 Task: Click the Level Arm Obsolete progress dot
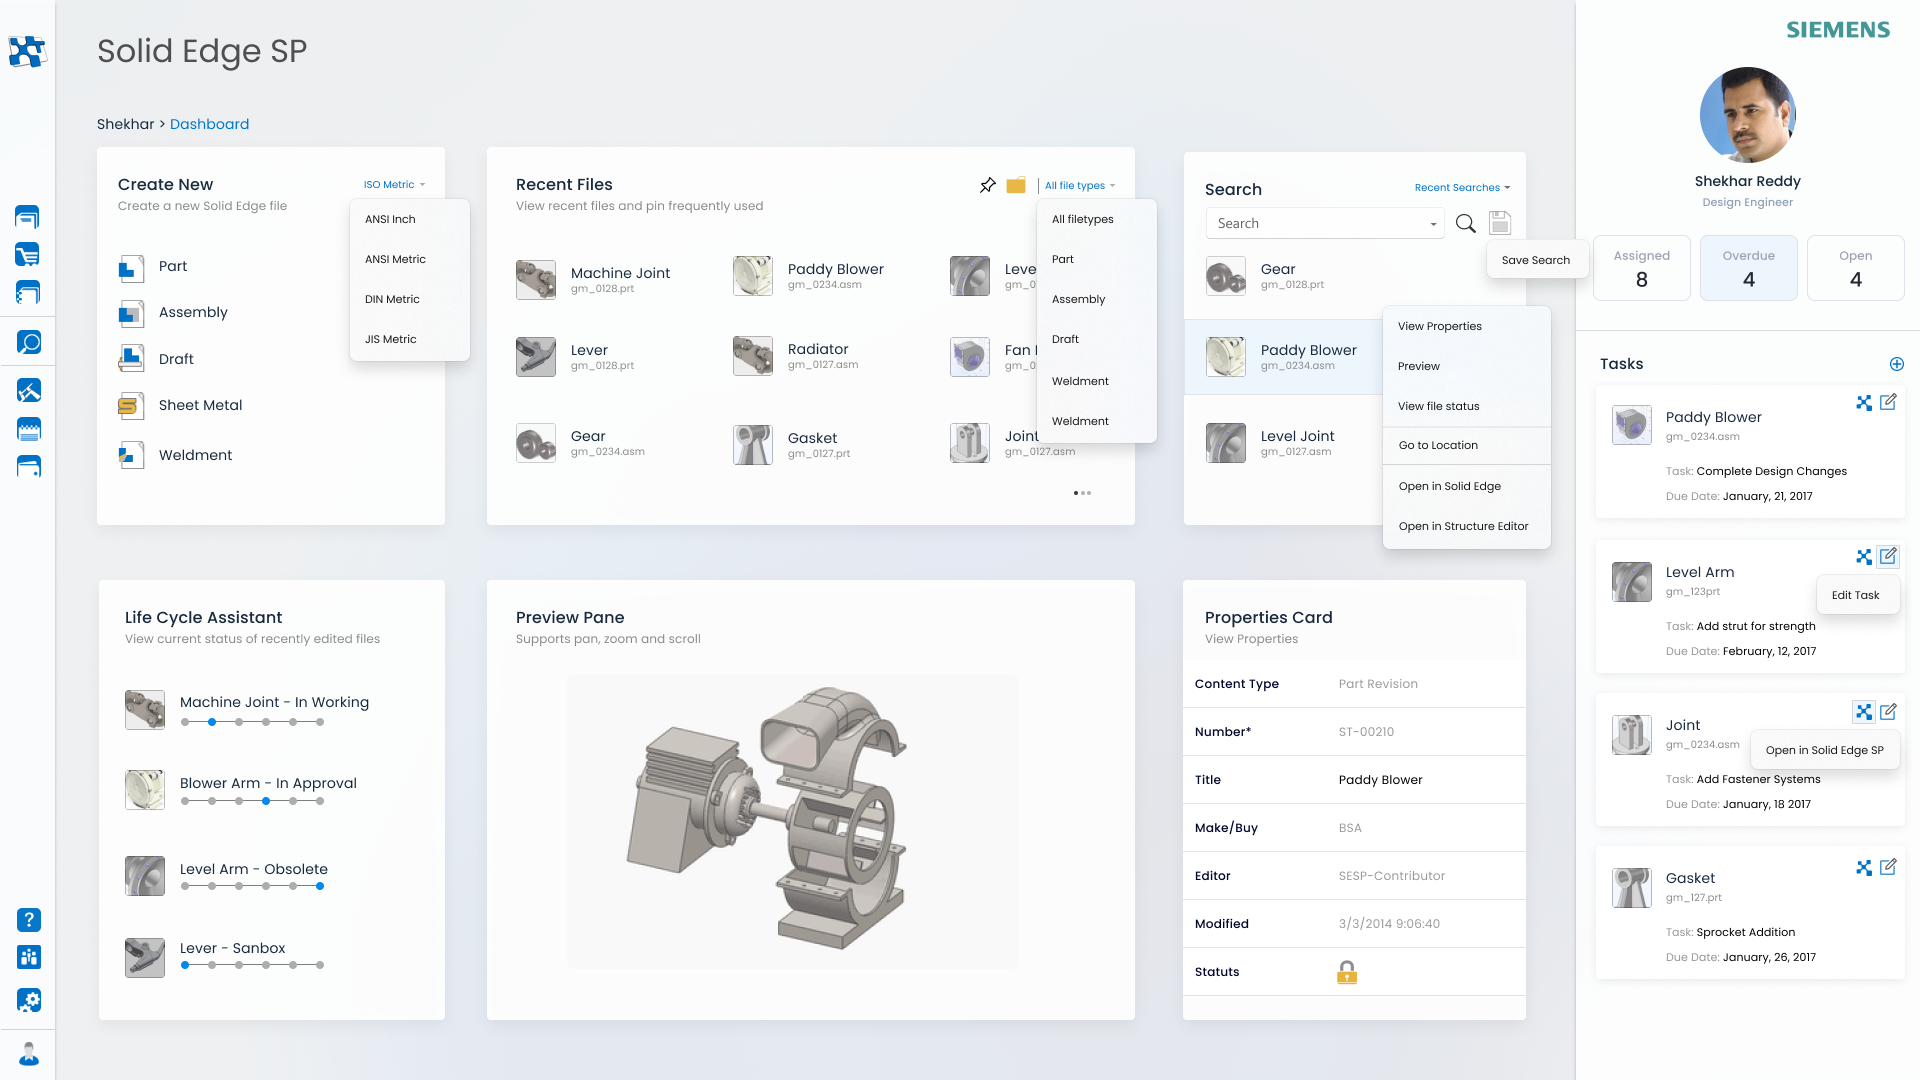320,886
